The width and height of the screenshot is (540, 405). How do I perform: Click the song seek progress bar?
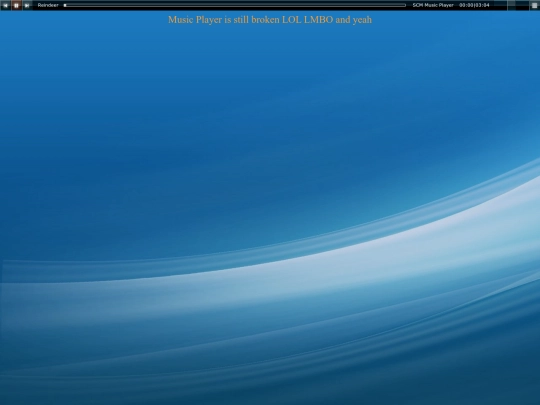click(x=235, y=5)
